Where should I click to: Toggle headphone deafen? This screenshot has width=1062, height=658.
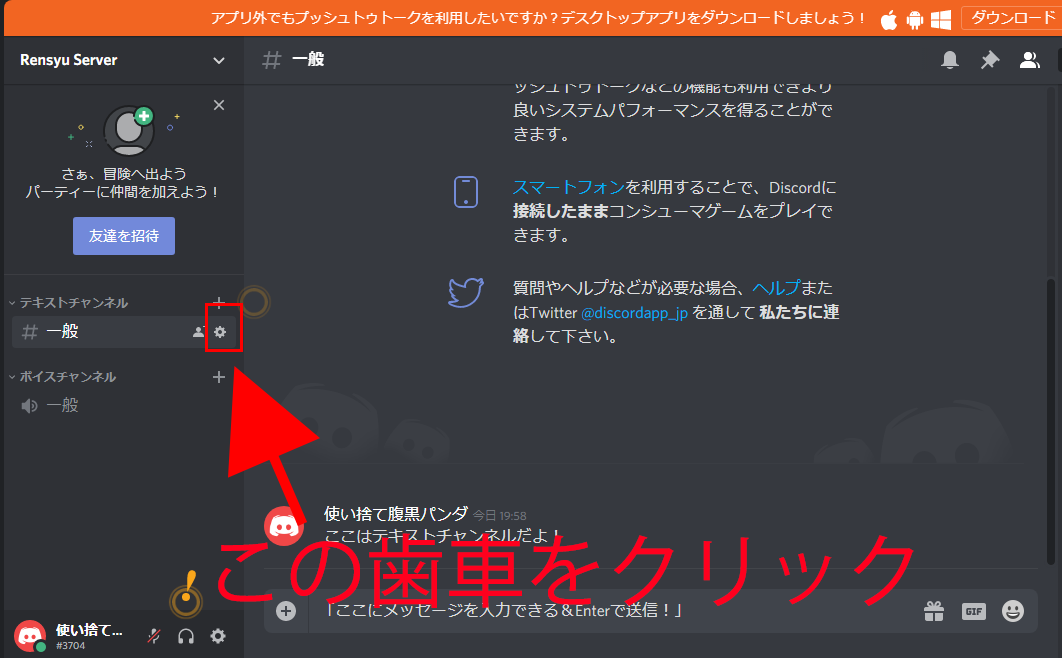[186, 636]
